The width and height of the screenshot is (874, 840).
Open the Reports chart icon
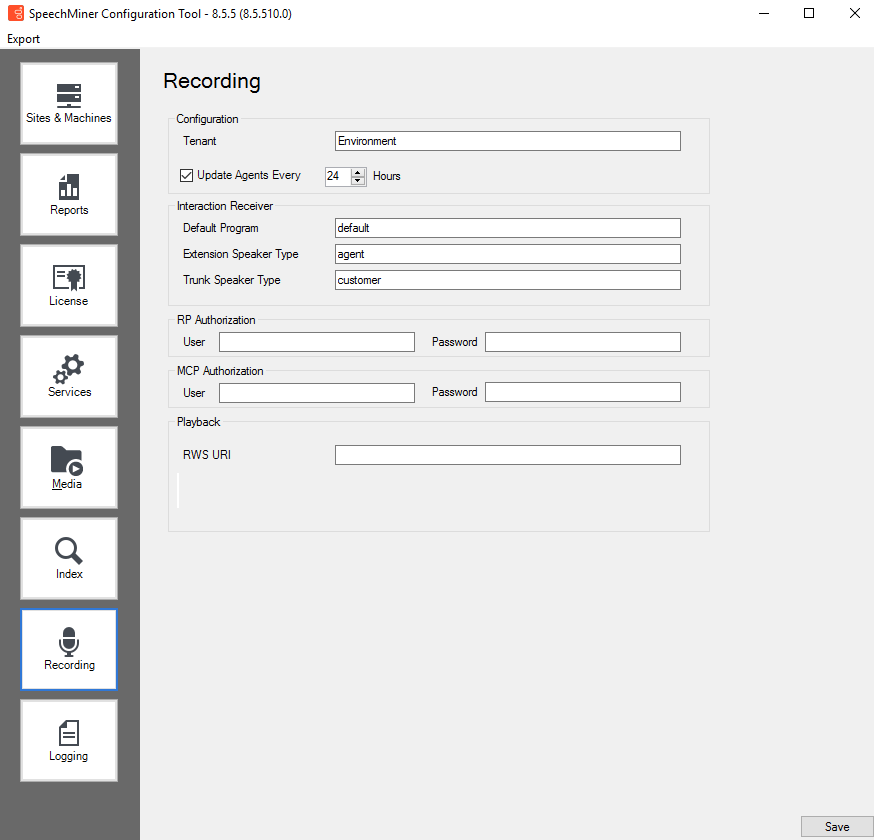[69, 187]
